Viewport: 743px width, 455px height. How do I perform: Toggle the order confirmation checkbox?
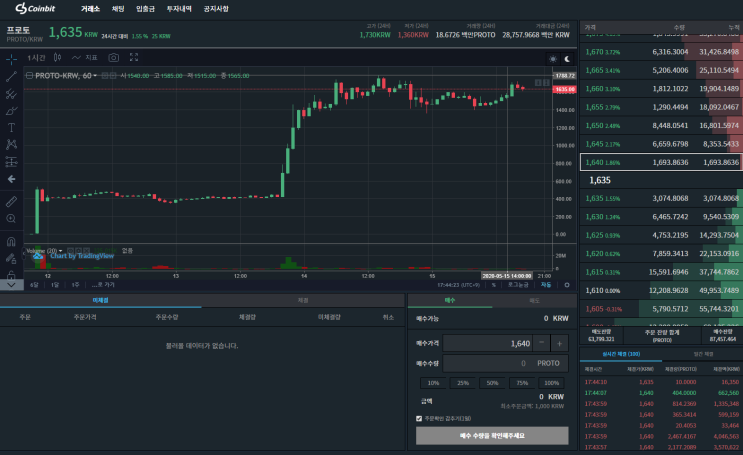[419, 419]
